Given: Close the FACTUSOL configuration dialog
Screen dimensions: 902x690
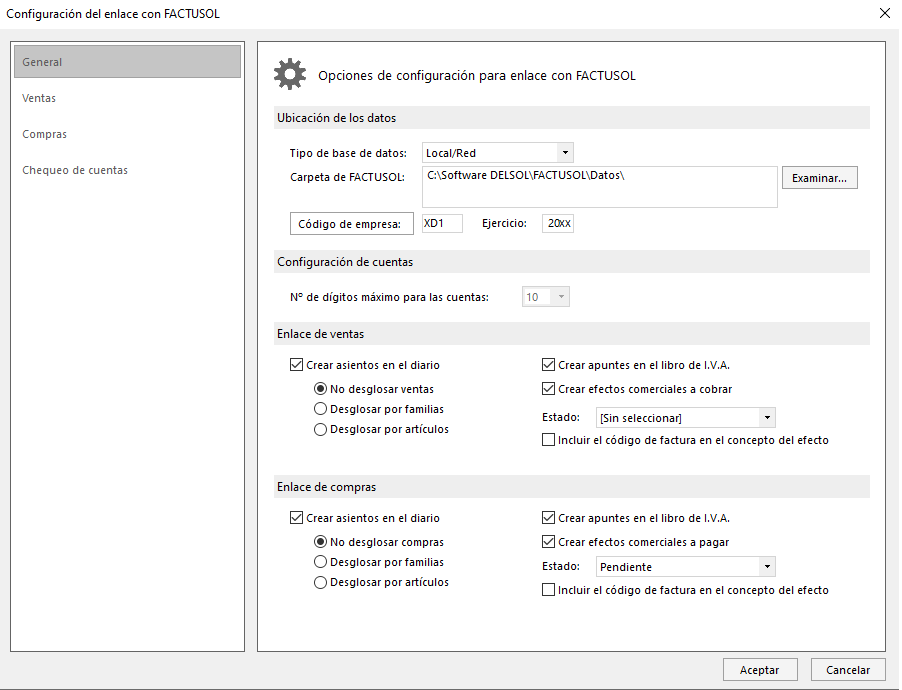Looking at the screenshot, I should coord(885,13).
